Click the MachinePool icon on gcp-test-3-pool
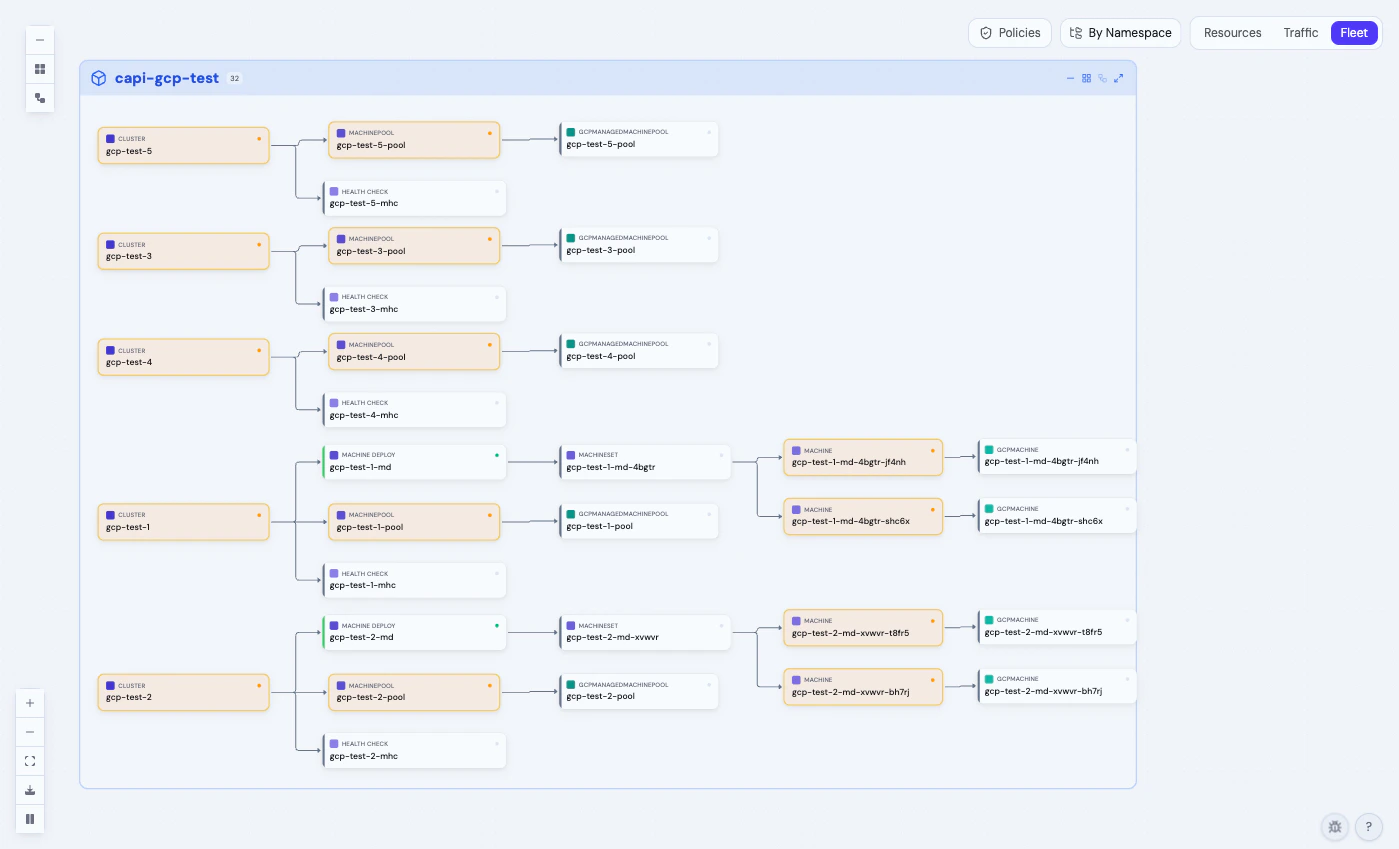Screen dimensions: 1399x849 [x=341, y=239]
